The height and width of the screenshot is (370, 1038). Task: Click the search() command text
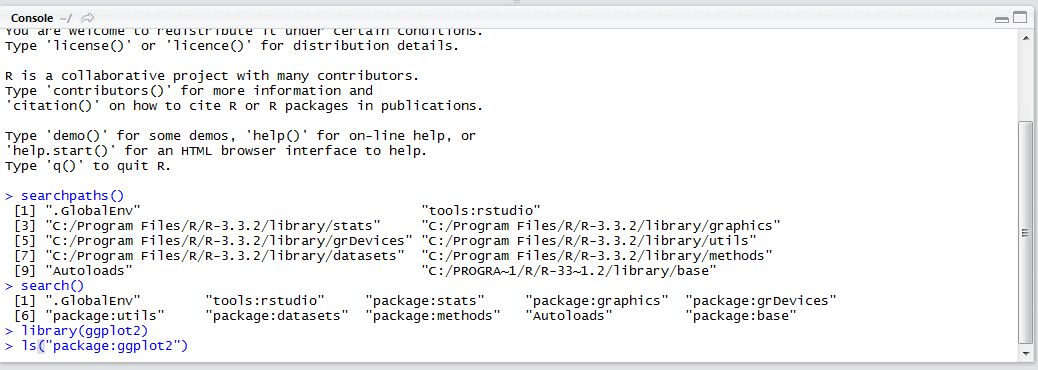click(53, 286)
